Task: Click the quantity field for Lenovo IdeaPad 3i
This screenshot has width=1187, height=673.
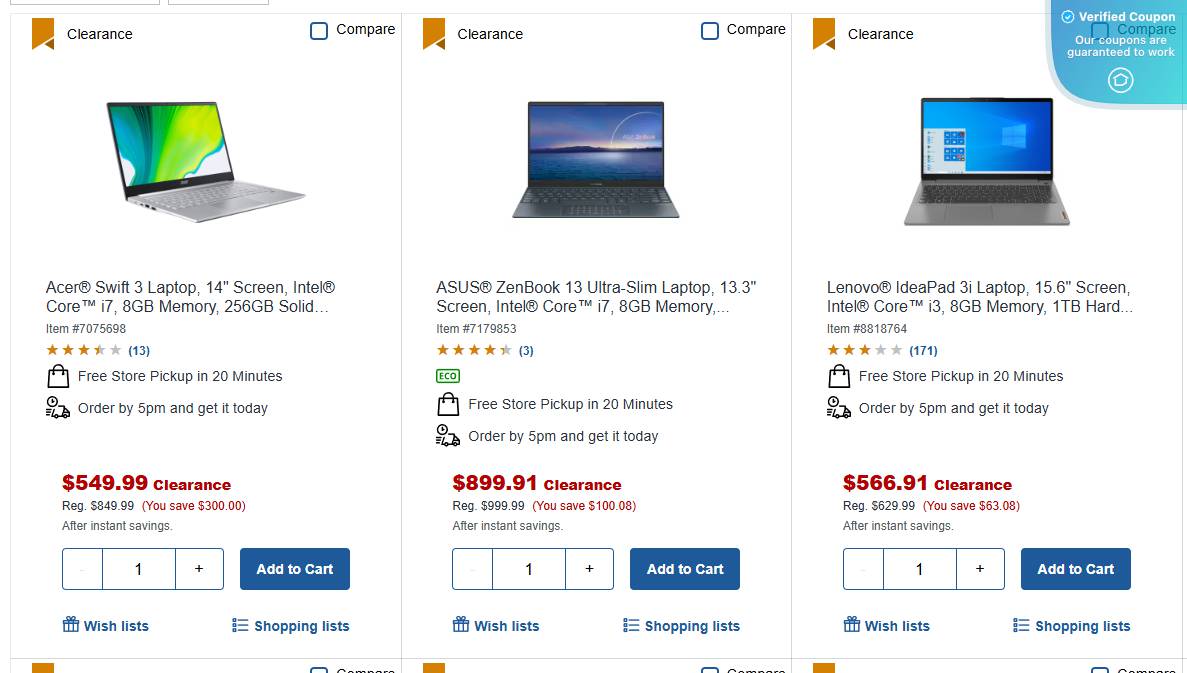Action: coord(919,569)
